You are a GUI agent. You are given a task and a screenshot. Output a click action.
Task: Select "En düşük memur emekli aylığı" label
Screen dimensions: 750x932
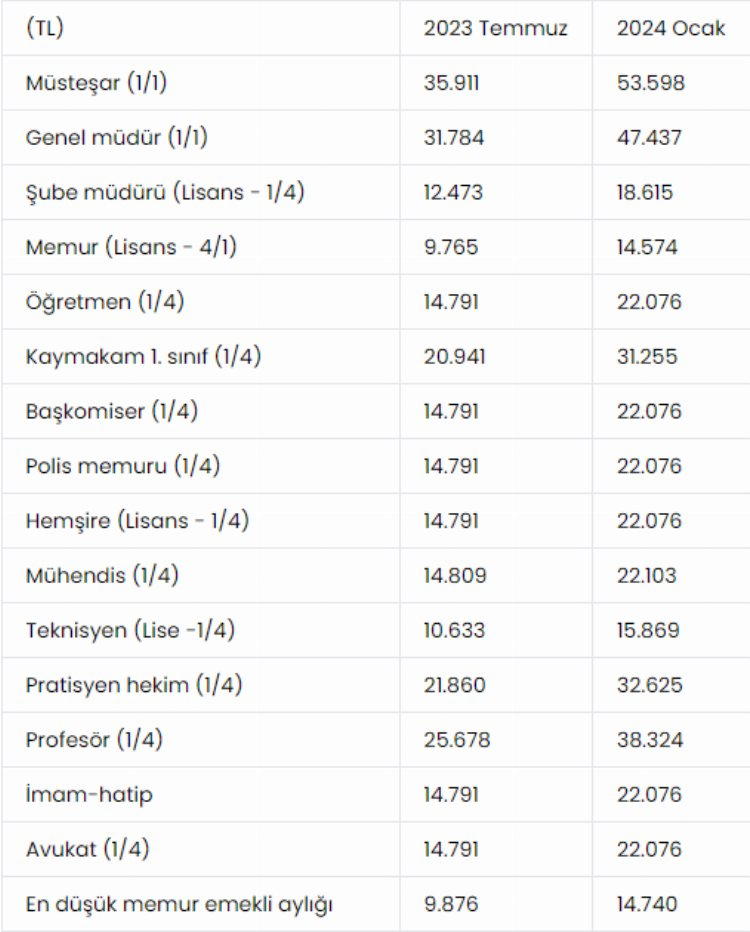pyautogui.click(x=179, y=904)
